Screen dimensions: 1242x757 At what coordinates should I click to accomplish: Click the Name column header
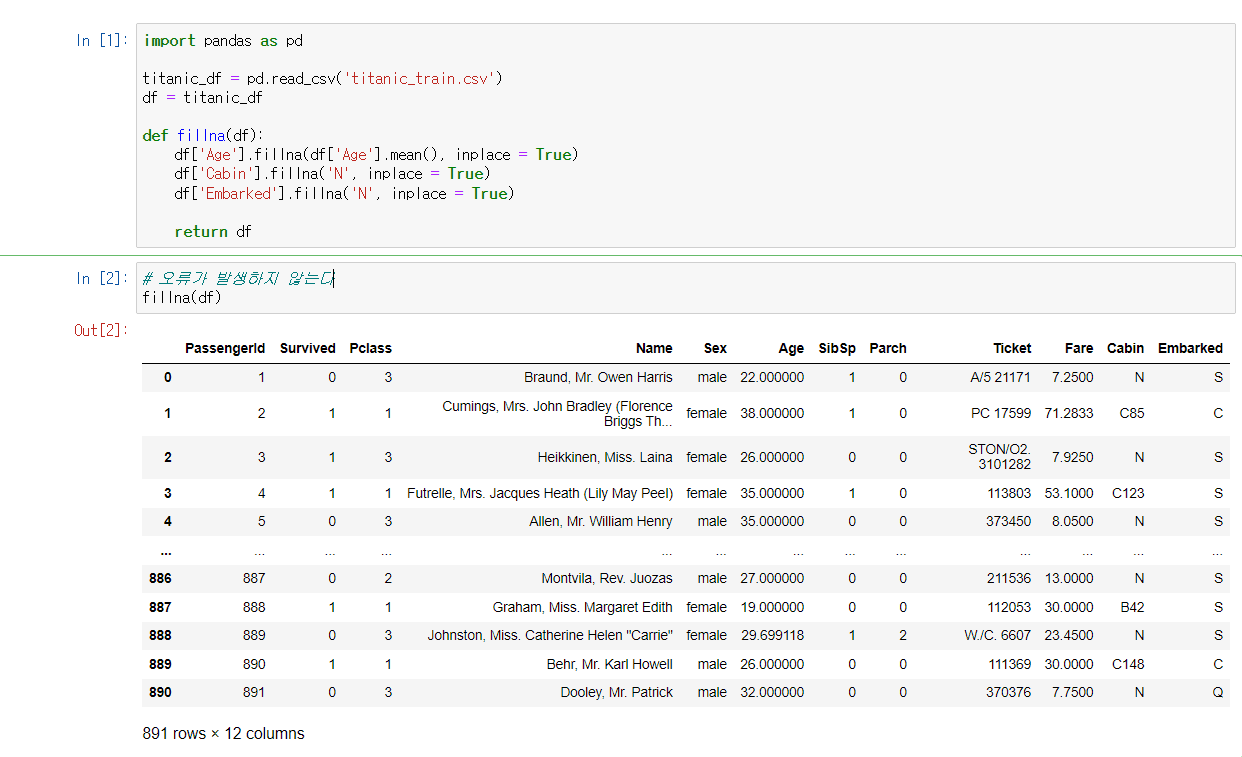click(654, 348)
